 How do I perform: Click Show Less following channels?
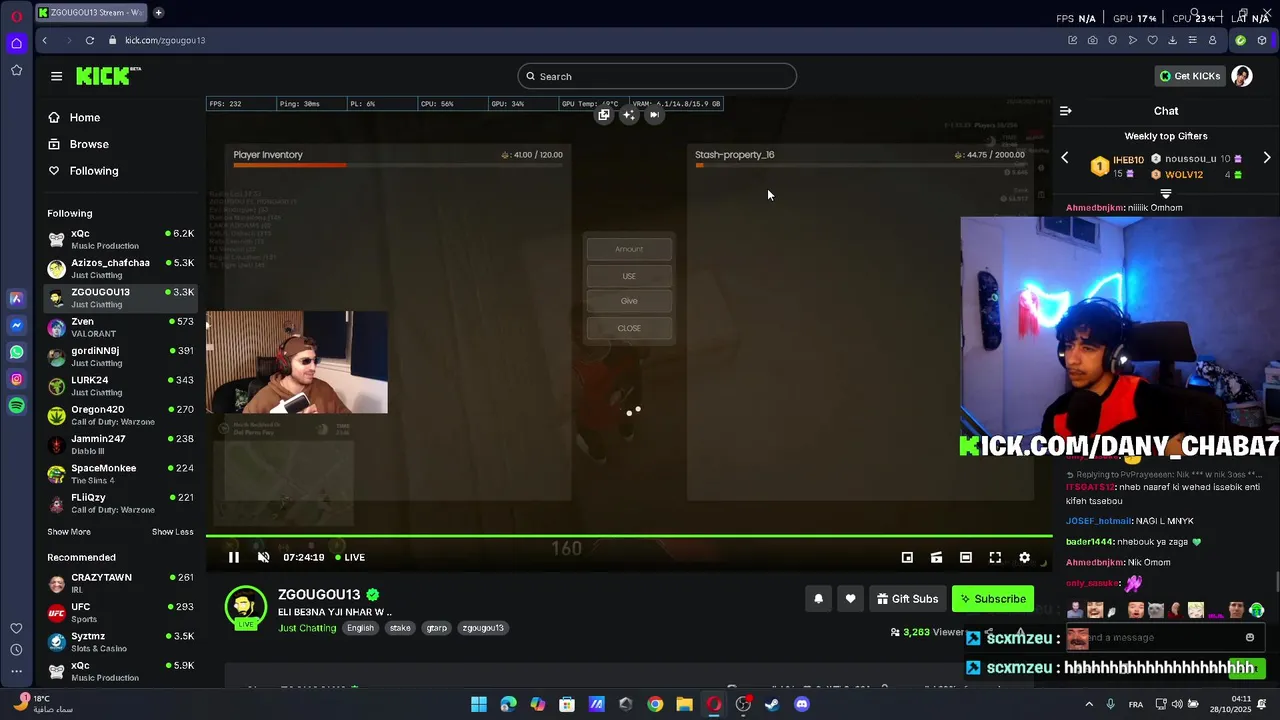click(x=173, y=532)
